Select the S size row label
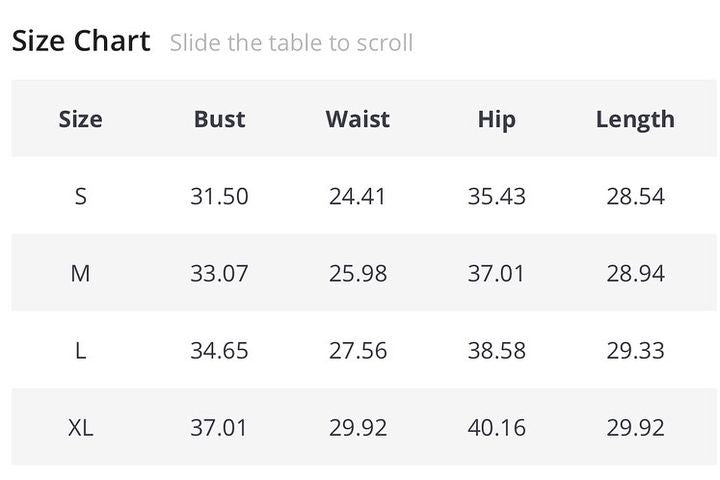This screenshot has width=720, height=480. 80,196
